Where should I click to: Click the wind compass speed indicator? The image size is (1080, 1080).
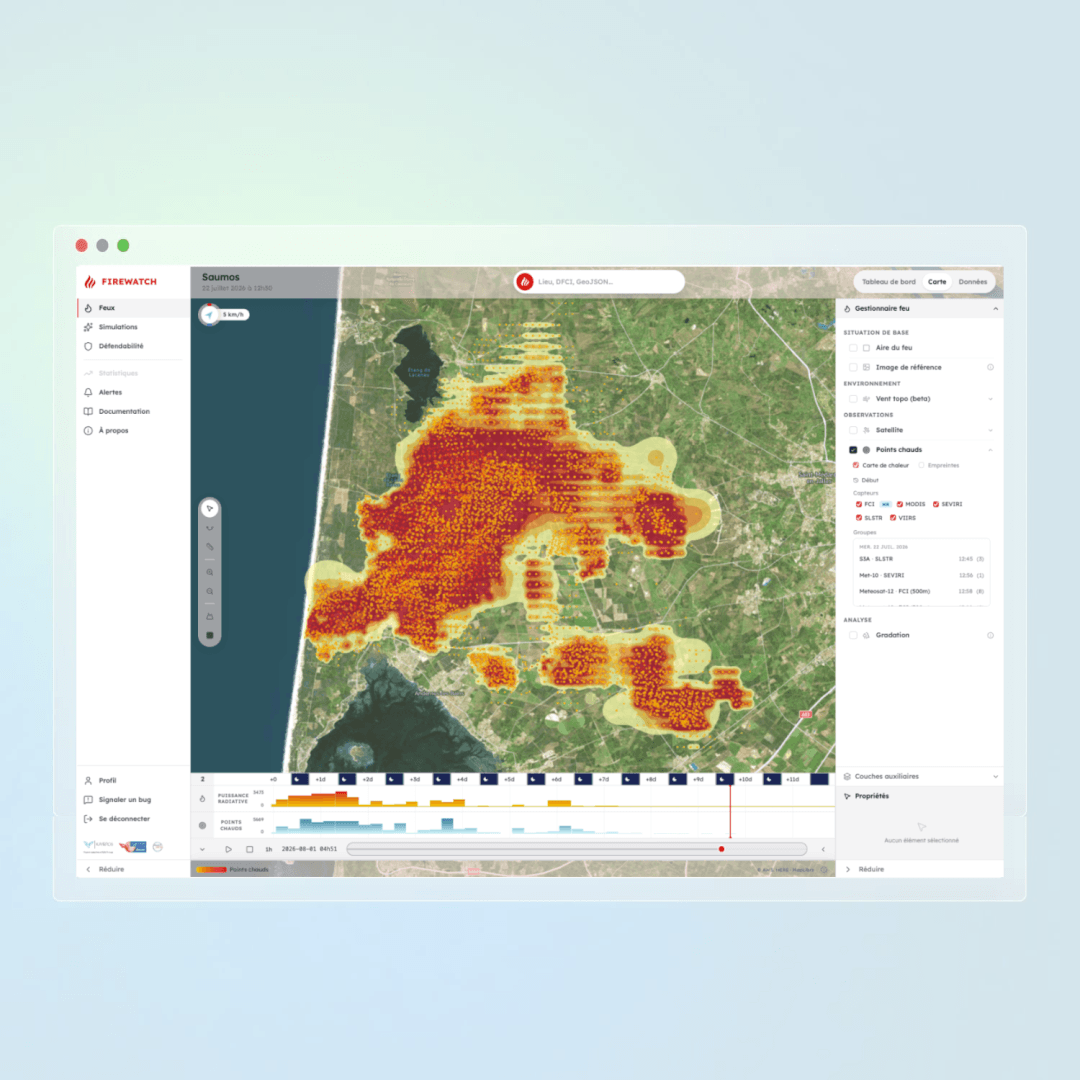[x=224, y=315]
